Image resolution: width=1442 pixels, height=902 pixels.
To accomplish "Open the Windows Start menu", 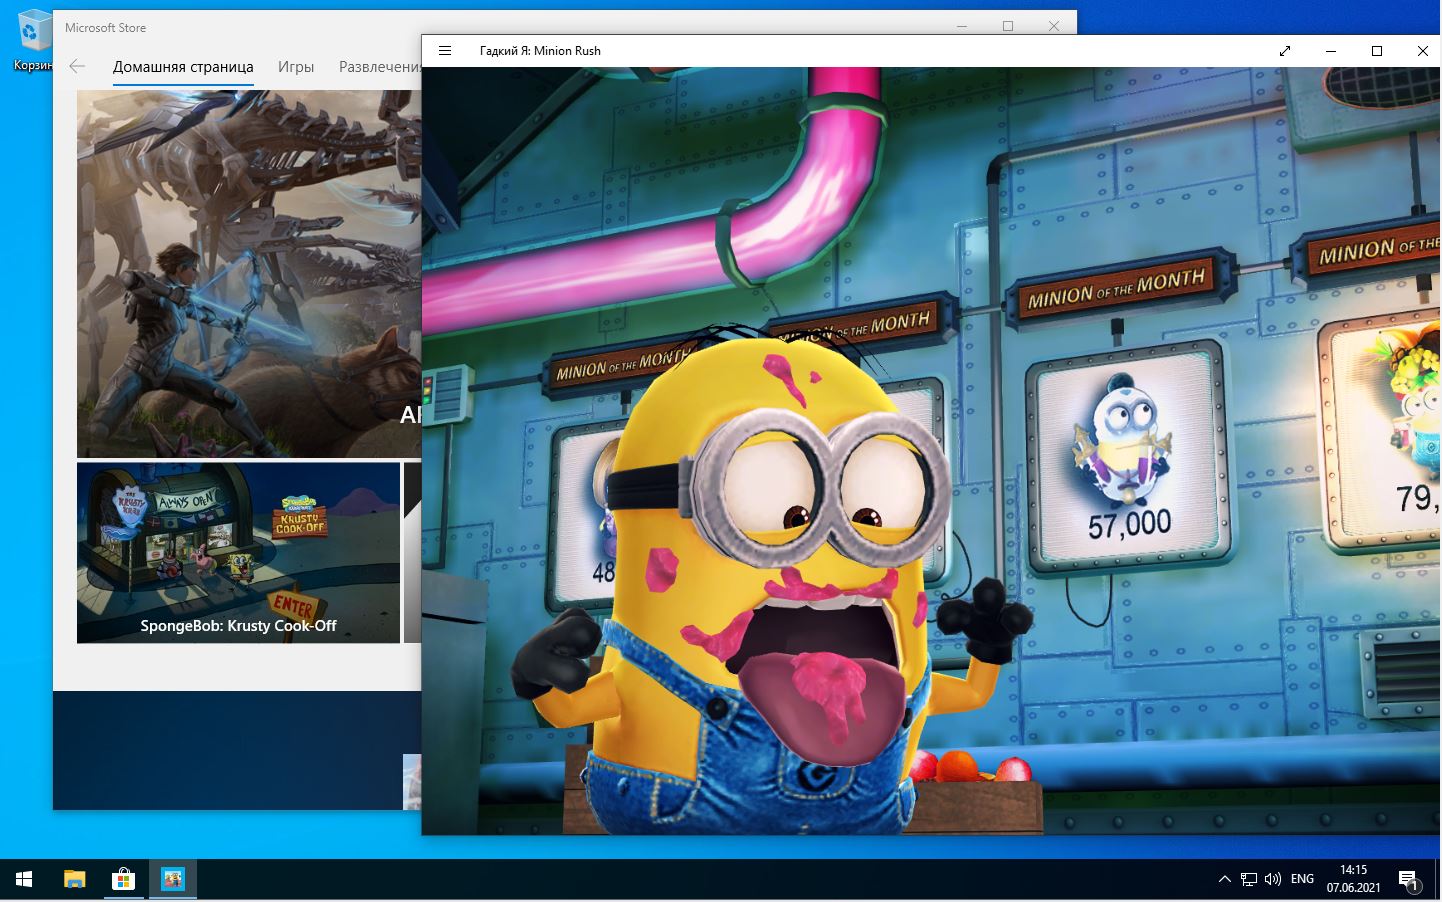I will click(24, 880).
